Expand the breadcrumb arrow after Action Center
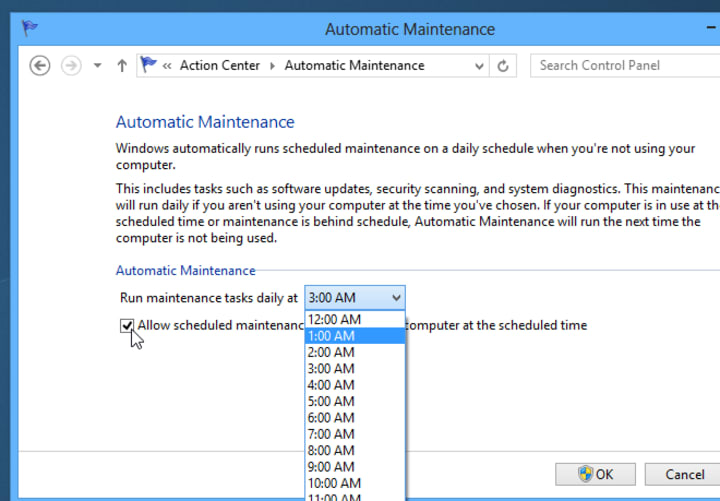The height and width of the screenshot is (501, 720). (x=272, y=66)
